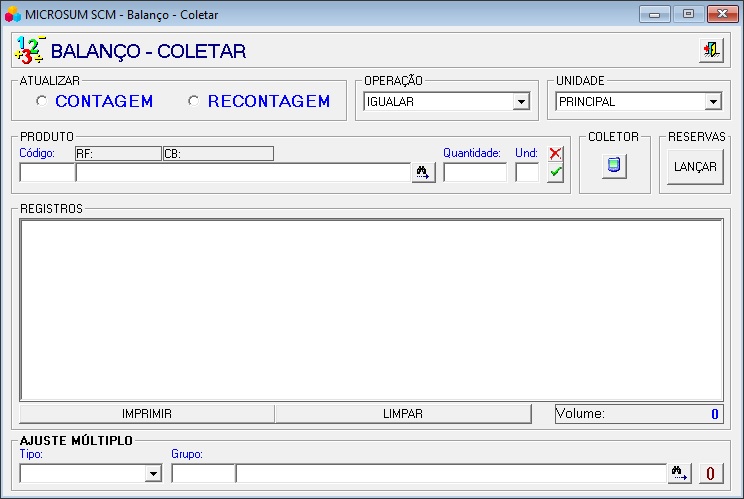Screen dimensions: 744x499
Task: Click the MICROSUM app icon in title bar
Action: click(x=13, y=14)
